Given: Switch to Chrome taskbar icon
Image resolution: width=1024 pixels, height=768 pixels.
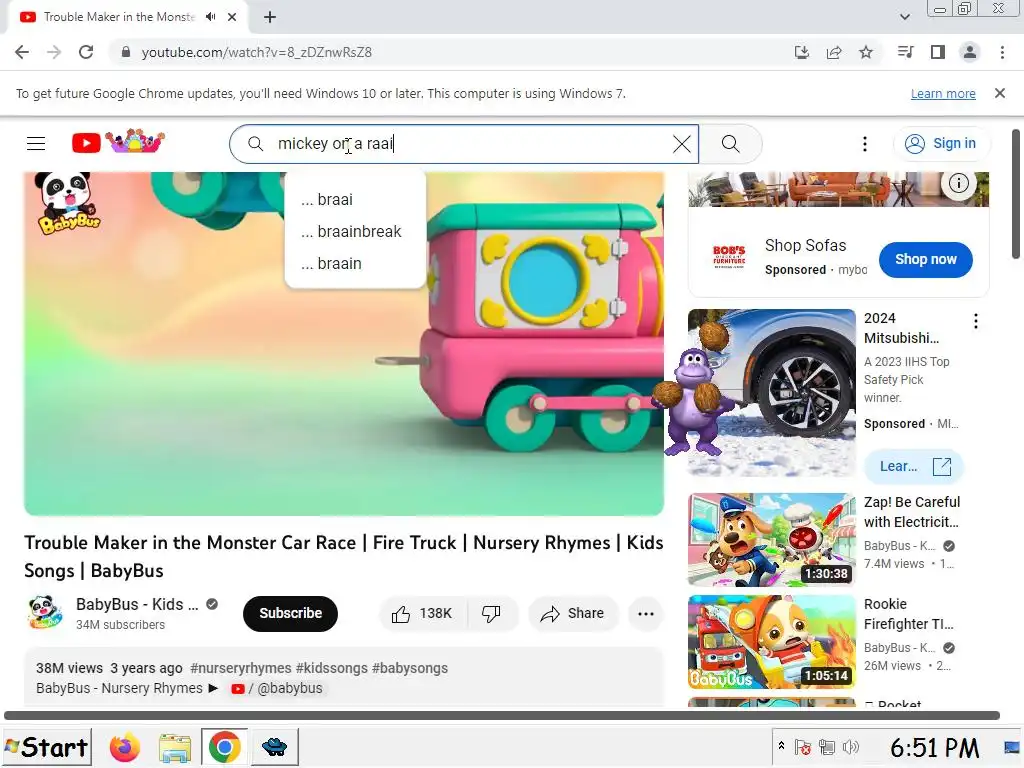Looking at the screenshot, I should pyautogui.click(x=224, y=747).
